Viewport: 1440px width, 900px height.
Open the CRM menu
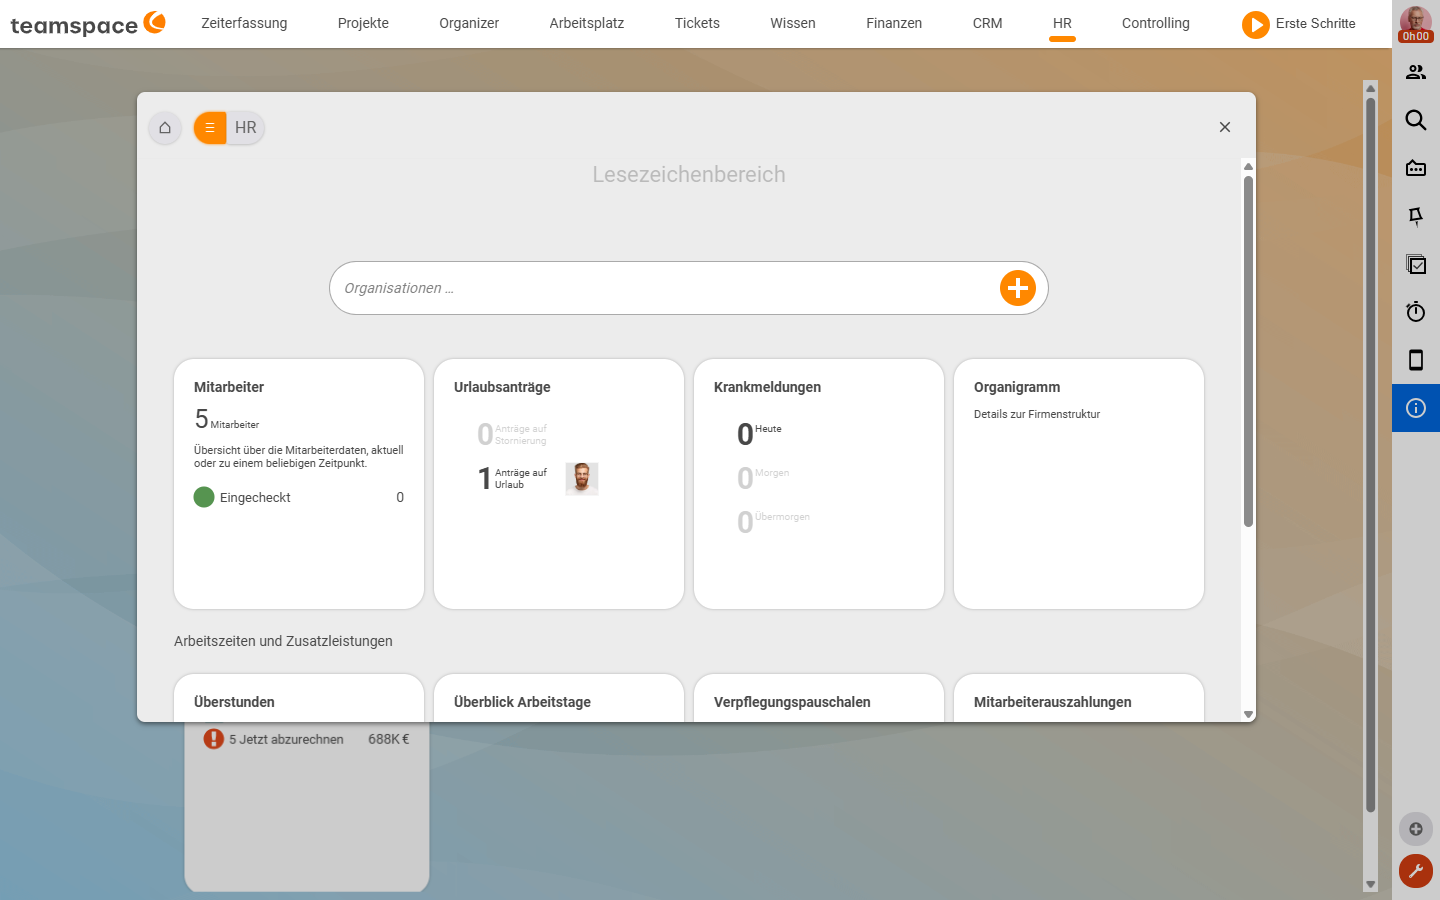click(x=987, y=23)
